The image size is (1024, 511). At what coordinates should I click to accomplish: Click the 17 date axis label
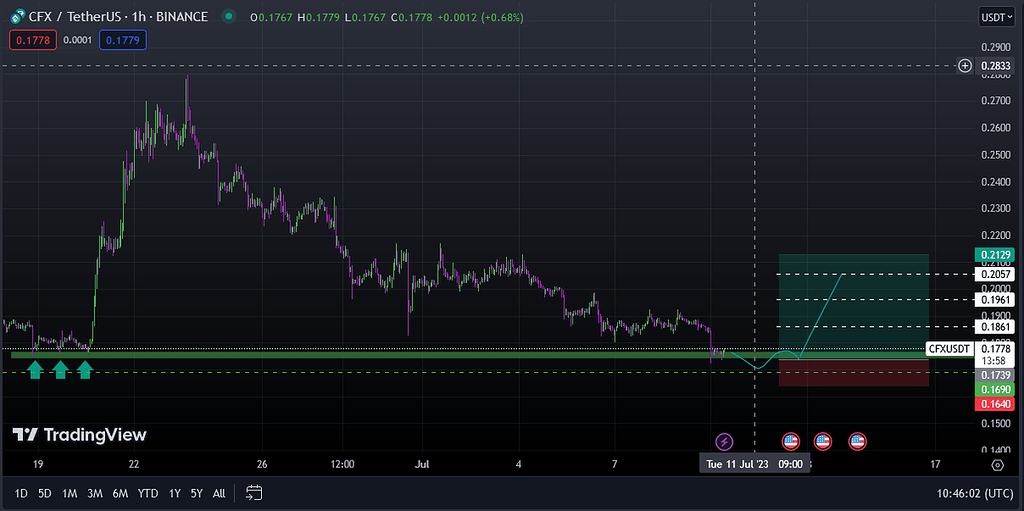935,465
